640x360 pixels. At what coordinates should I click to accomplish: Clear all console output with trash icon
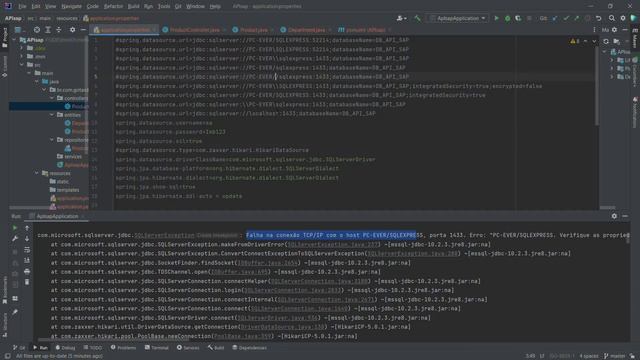point(27,282)
